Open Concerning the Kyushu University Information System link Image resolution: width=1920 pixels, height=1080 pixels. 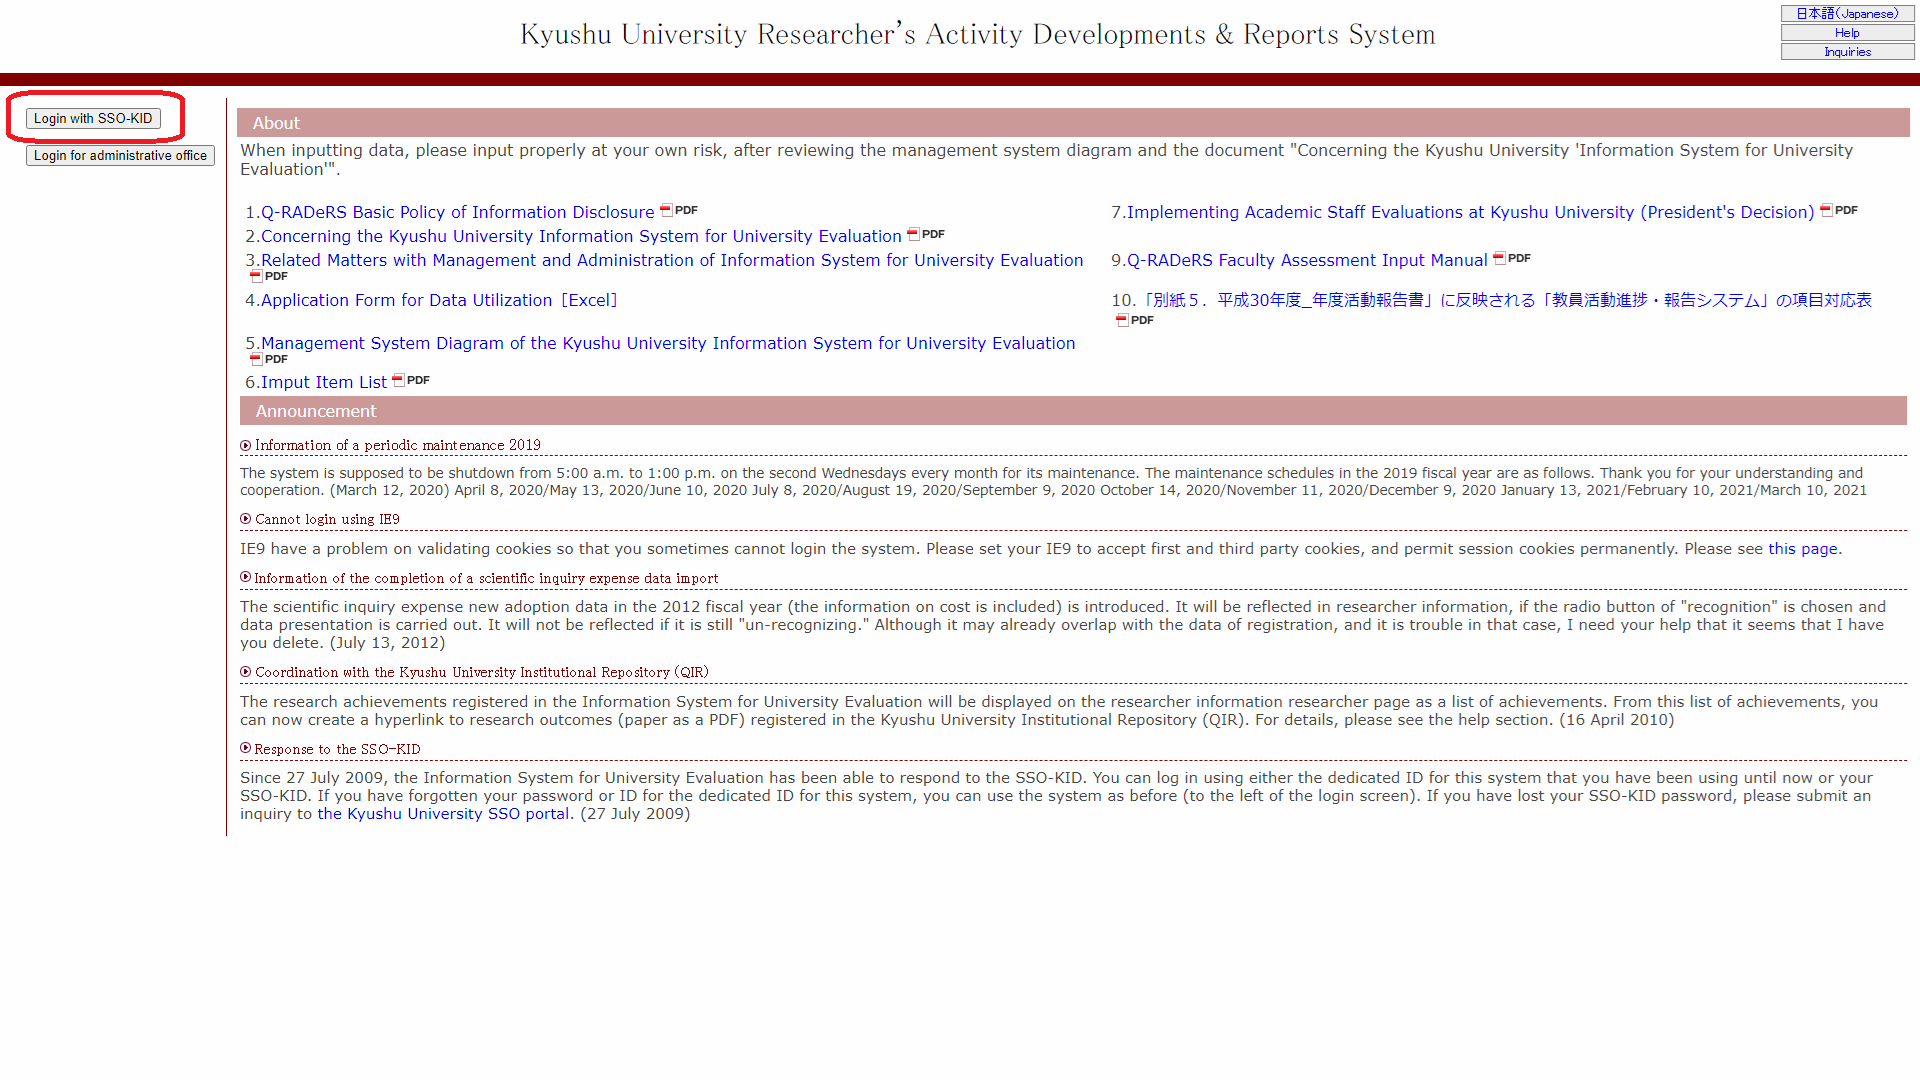click(x=581, y=236)
